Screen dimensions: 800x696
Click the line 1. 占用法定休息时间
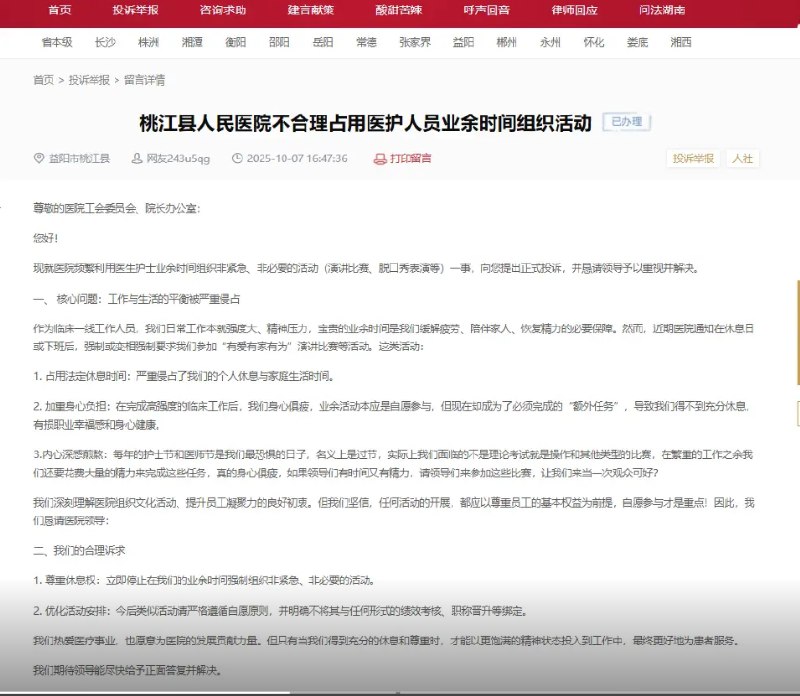click(x=184, y=376)
